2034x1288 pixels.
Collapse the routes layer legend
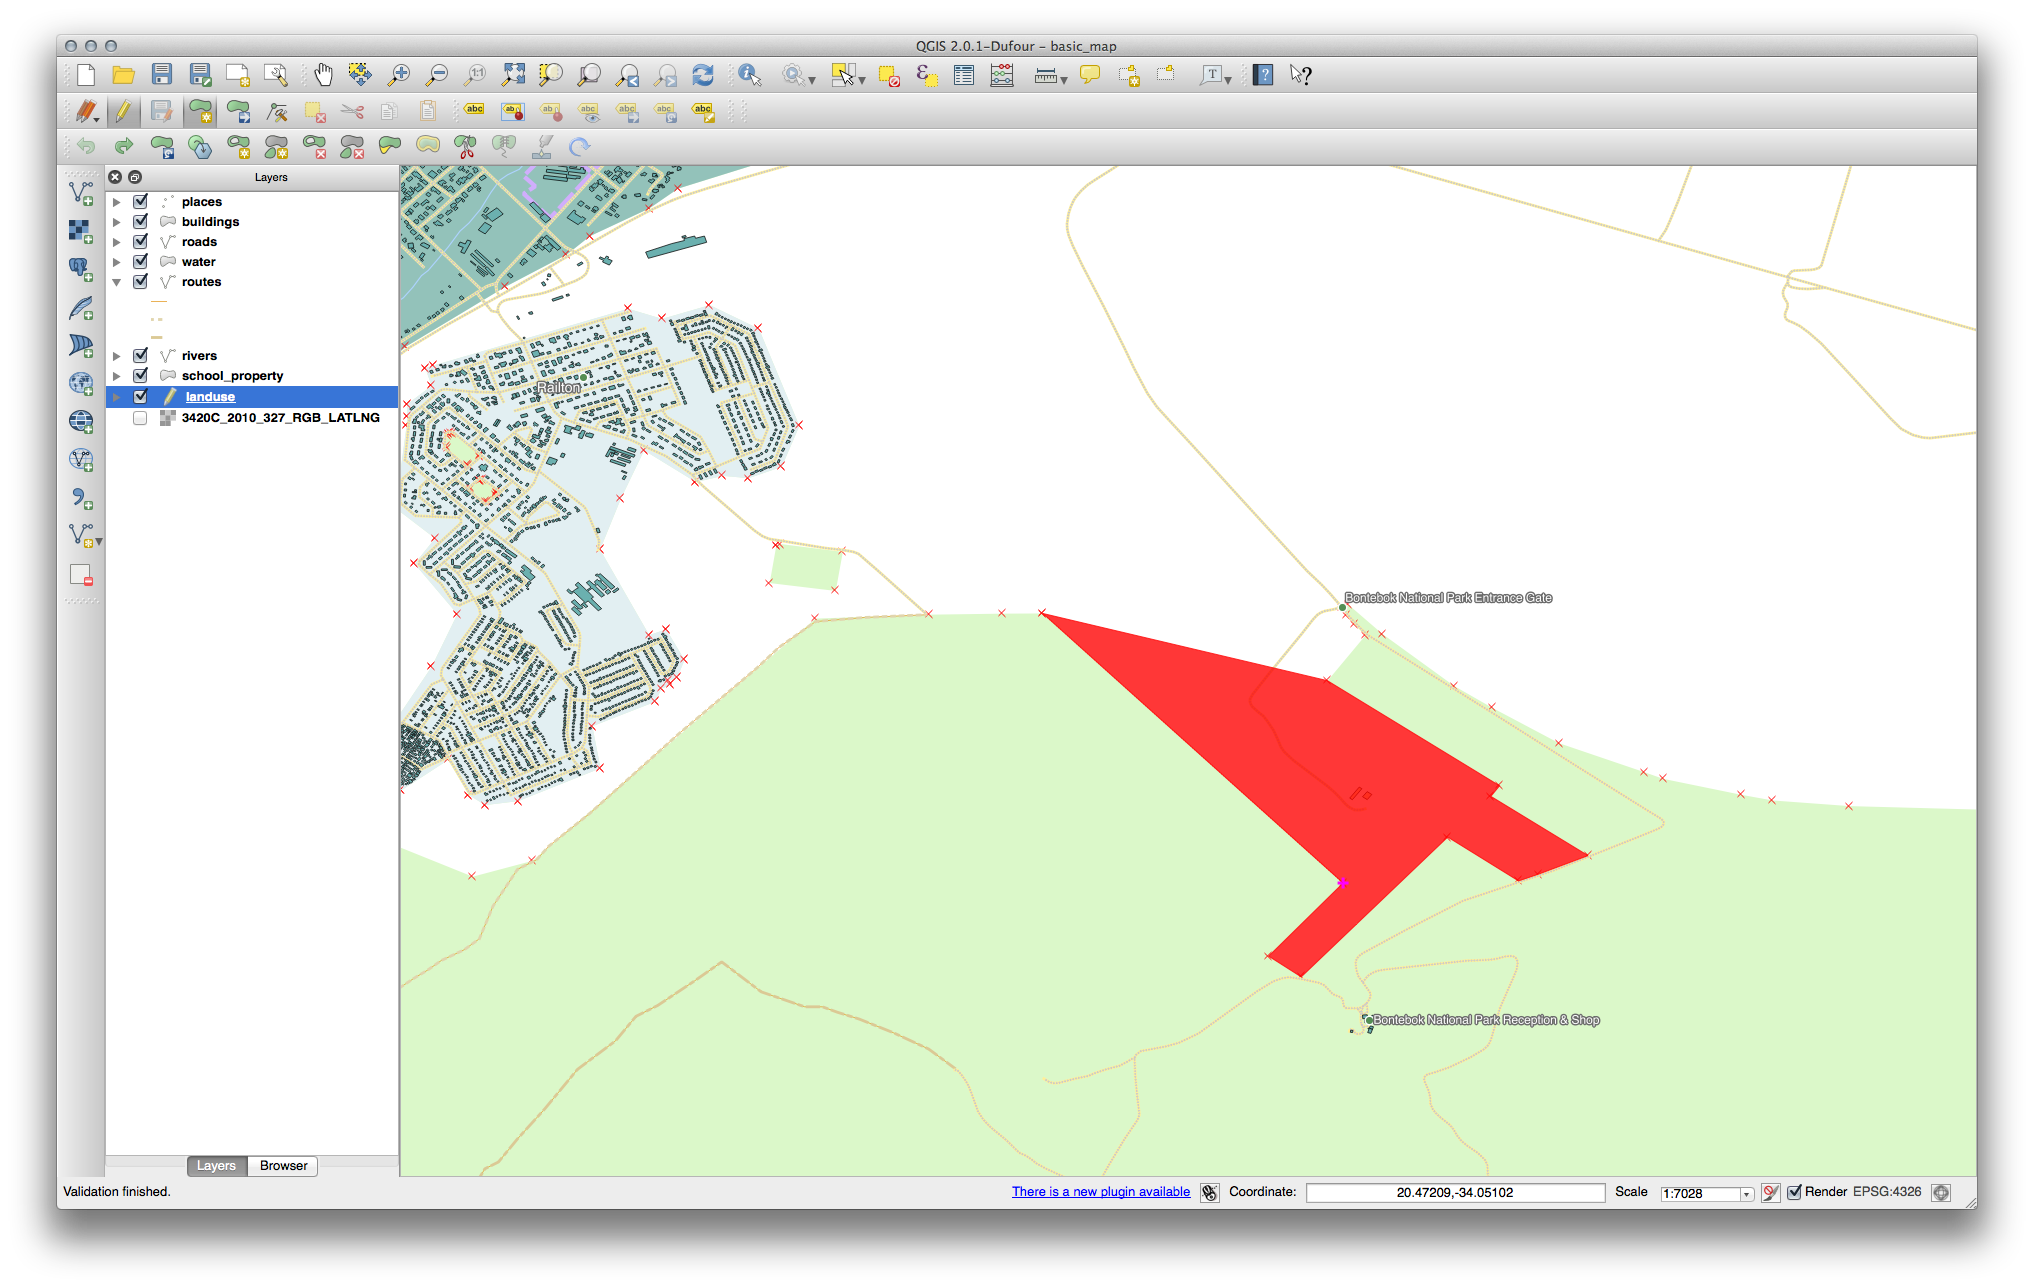coord(117,282)
